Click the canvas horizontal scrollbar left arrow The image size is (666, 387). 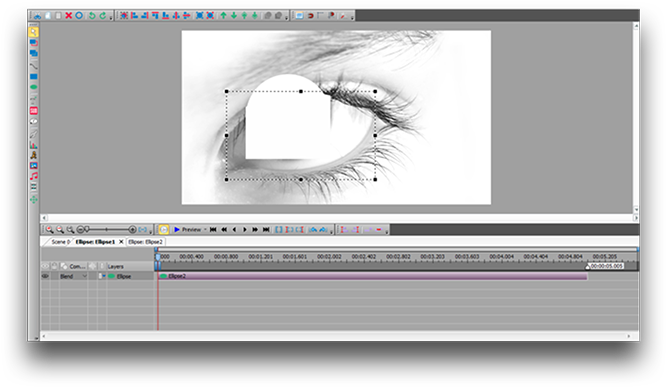[x=44, y=218]
